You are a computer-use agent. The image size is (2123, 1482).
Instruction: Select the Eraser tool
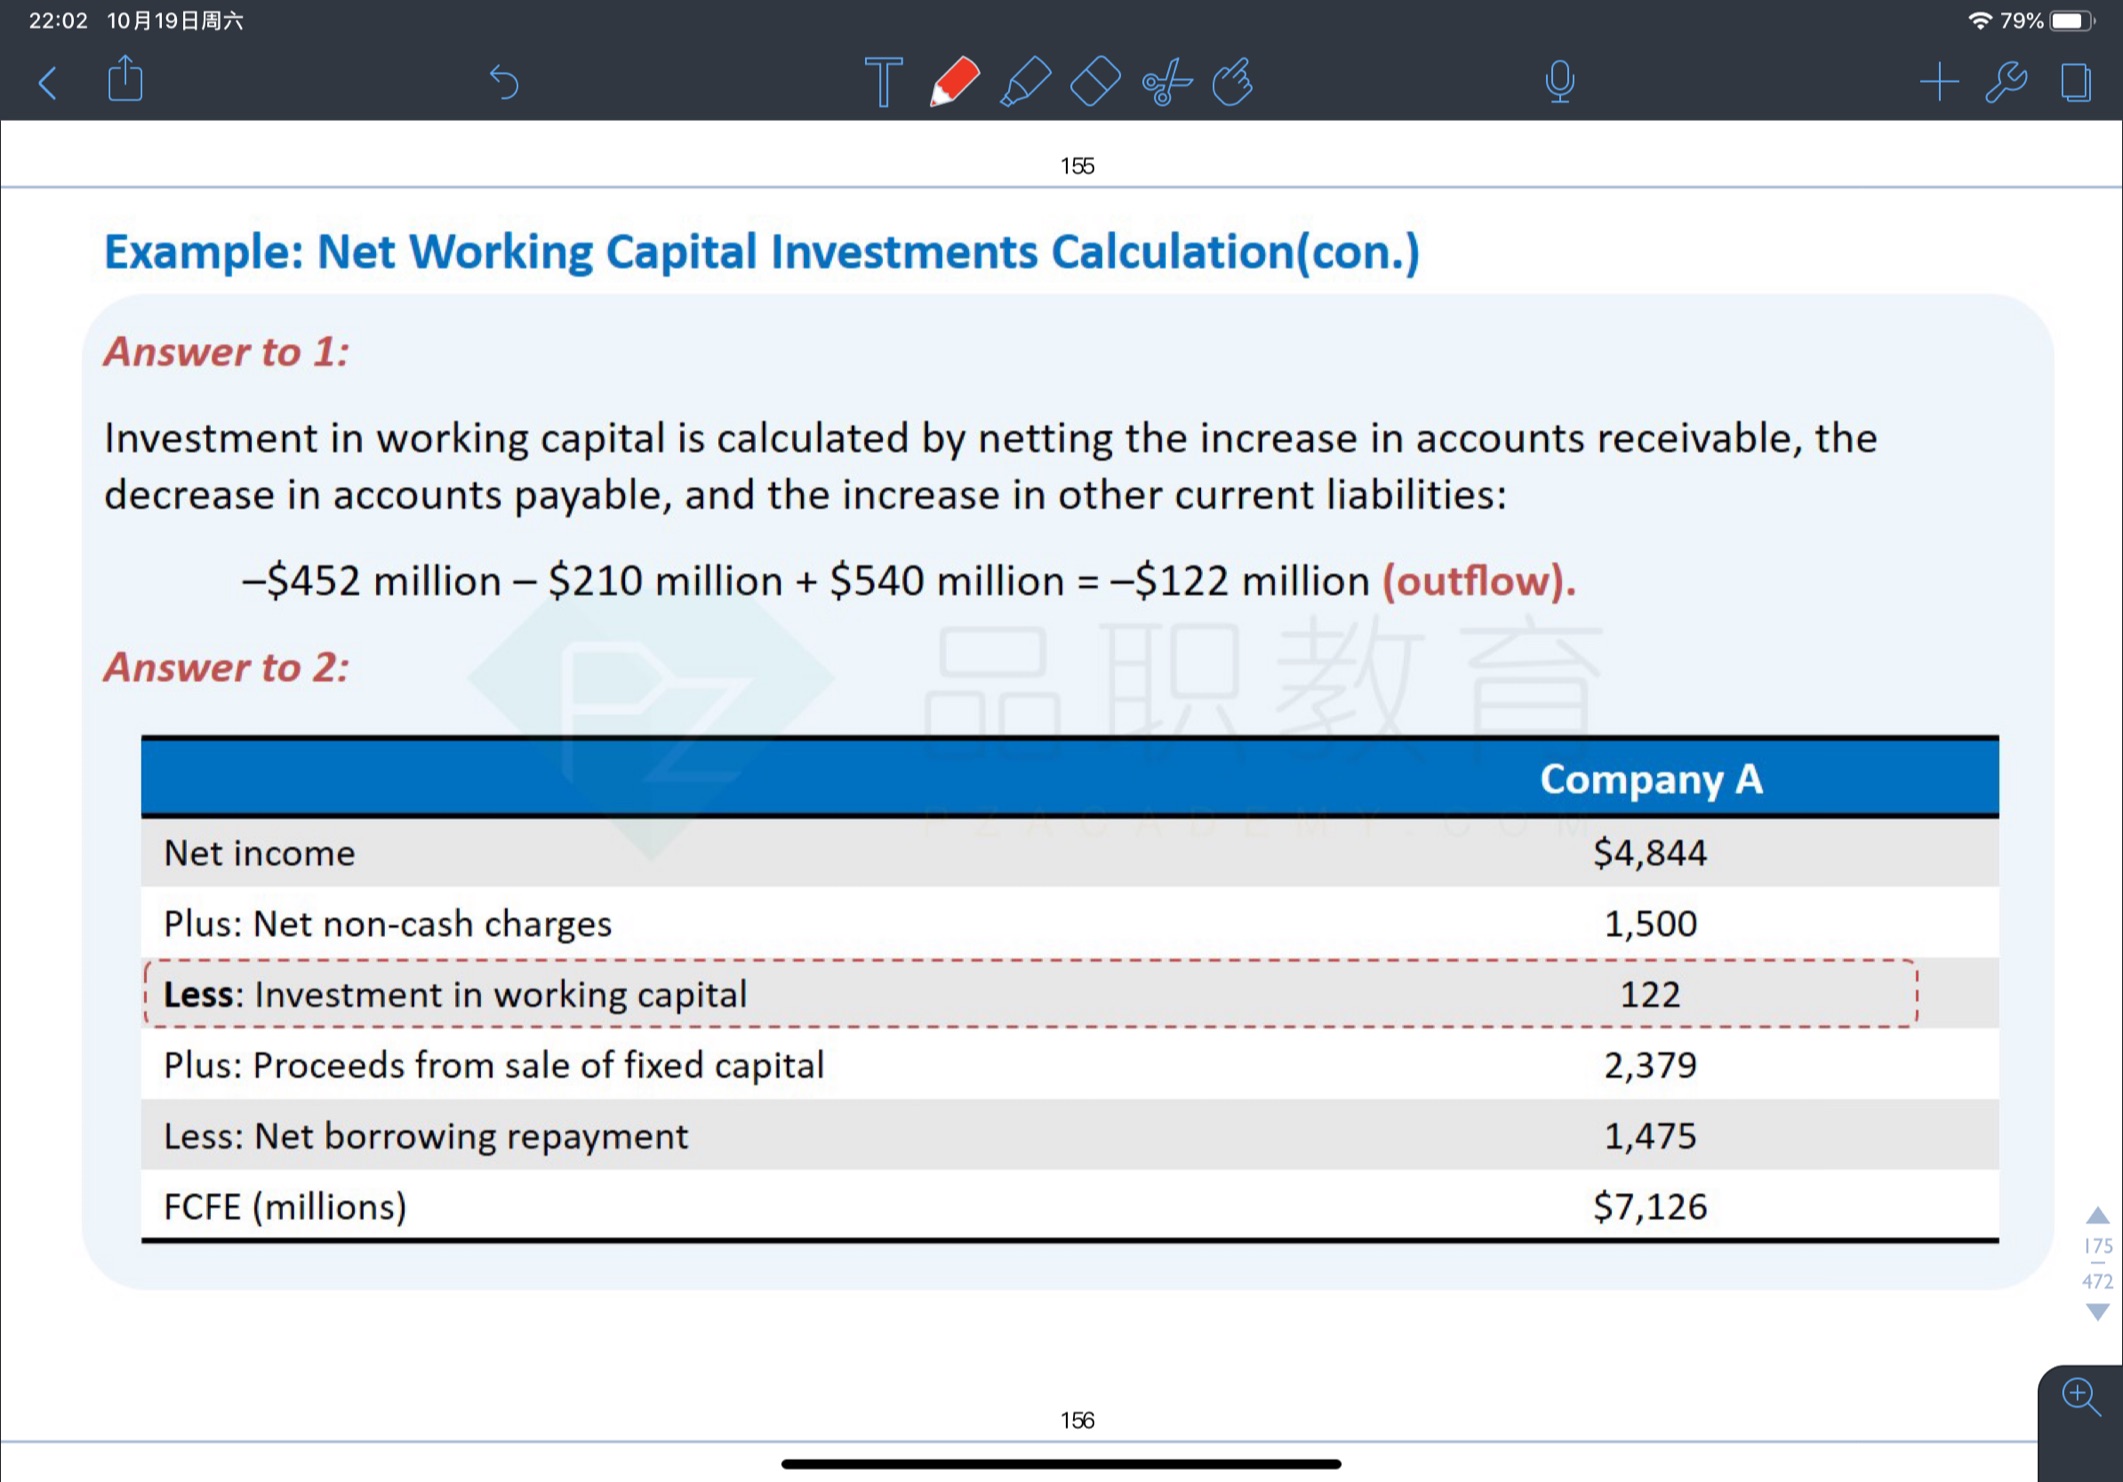click(1095, 81)
